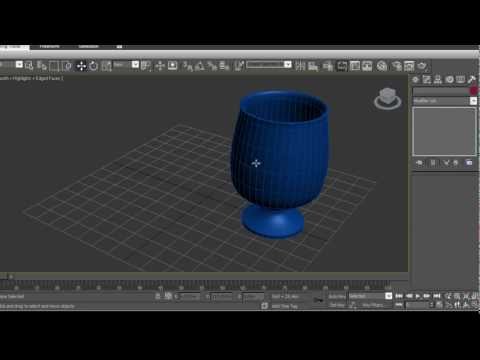Switch to the Motion command panel tab

pyautogui.click(x=450, y=79)
